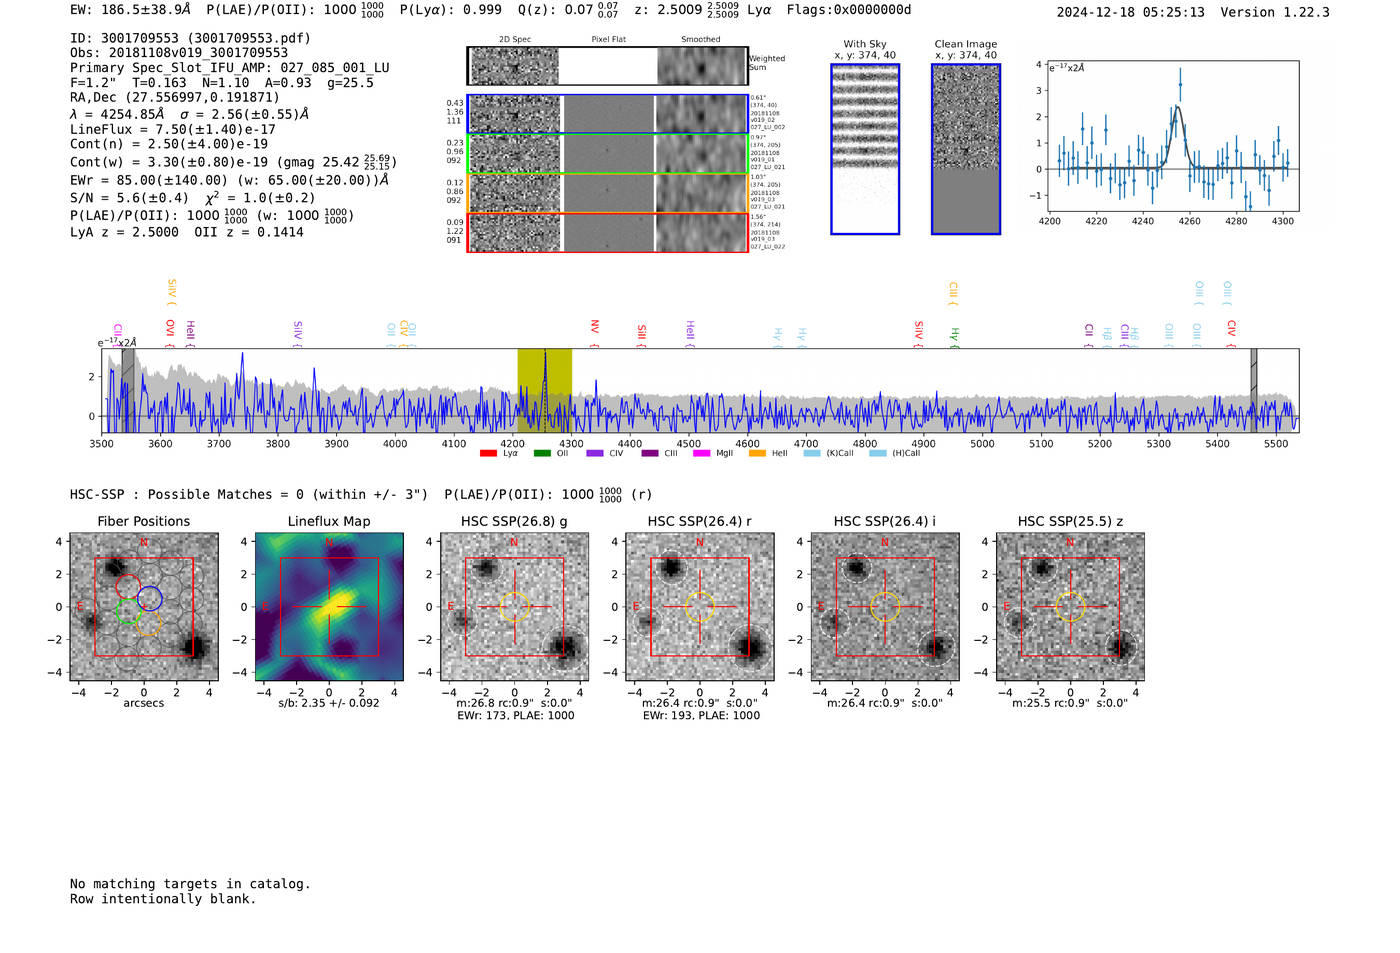This screenshot has height=953, width=1400.
Task: Select the green-bordered fiber spectrum row
Action: click(x=608, y=154)
